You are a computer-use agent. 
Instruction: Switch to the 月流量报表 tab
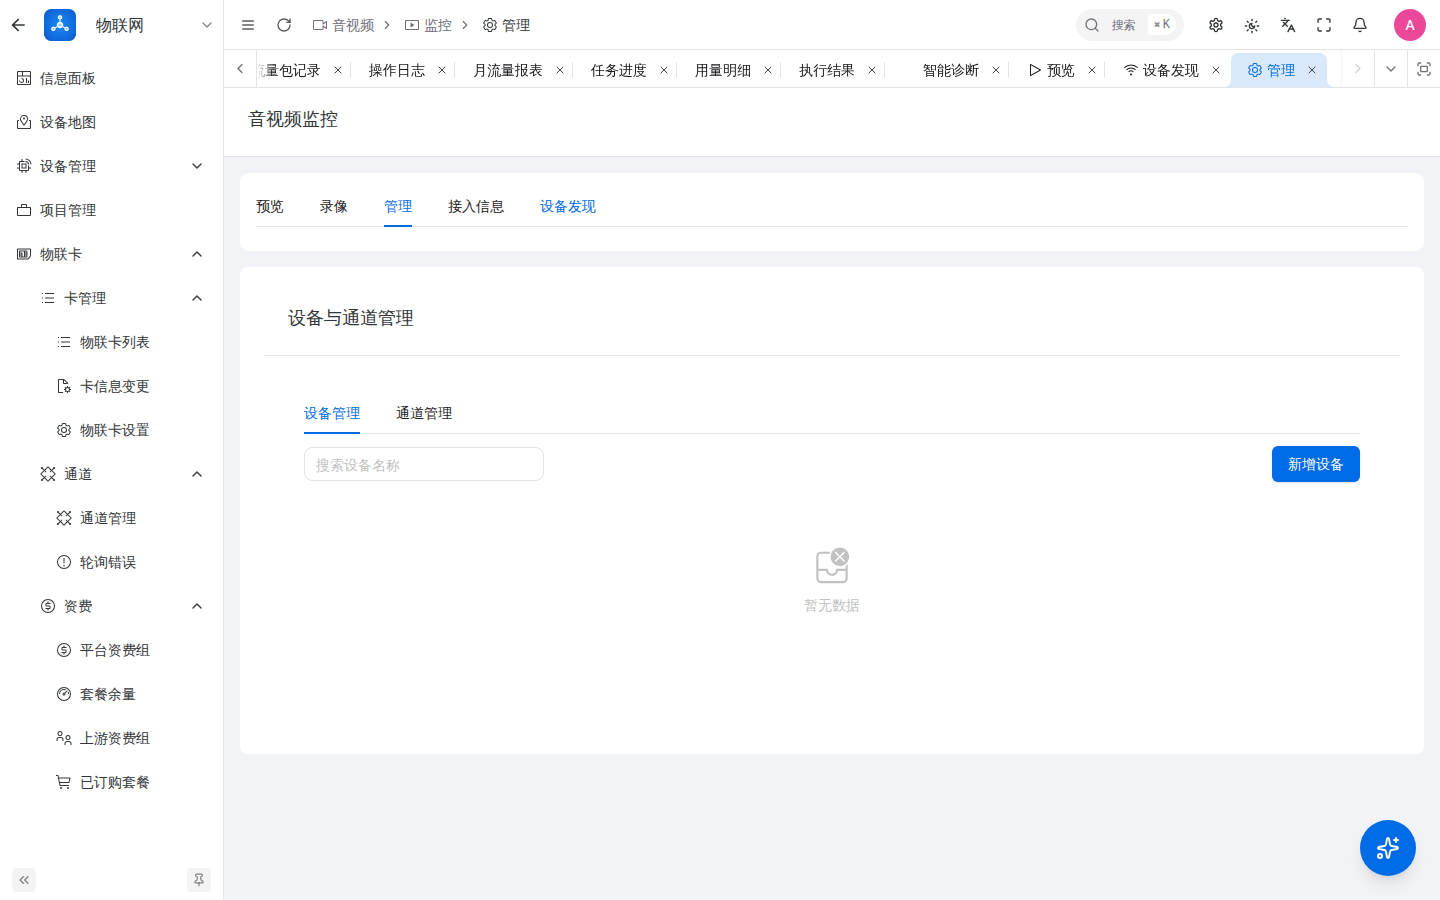pyautogui.click(x=508, y=70)
